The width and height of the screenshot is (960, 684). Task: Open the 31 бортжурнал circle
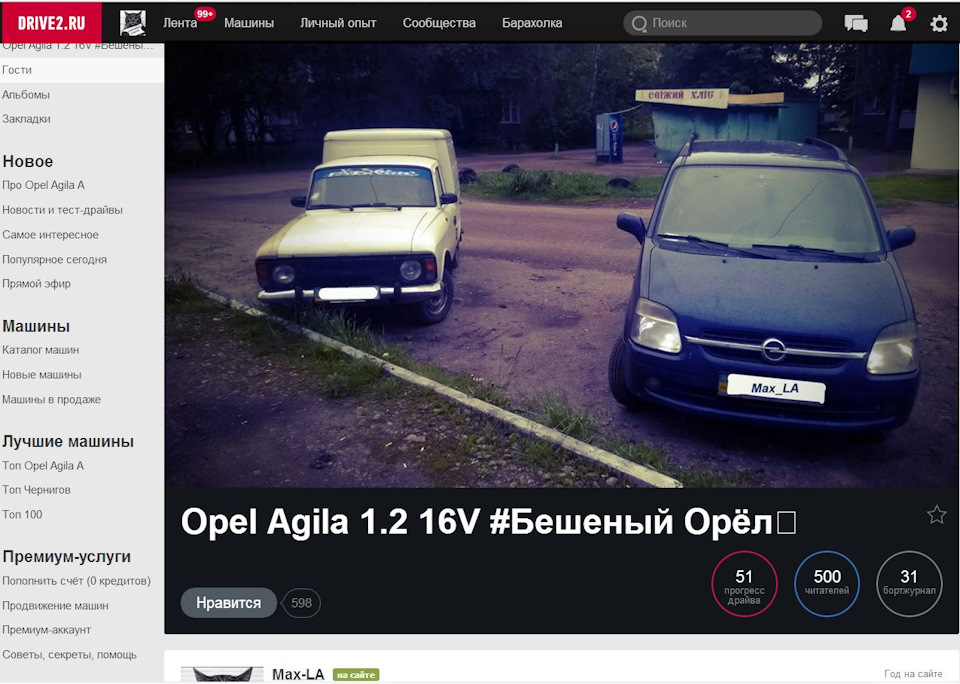[x=909, y=584]
